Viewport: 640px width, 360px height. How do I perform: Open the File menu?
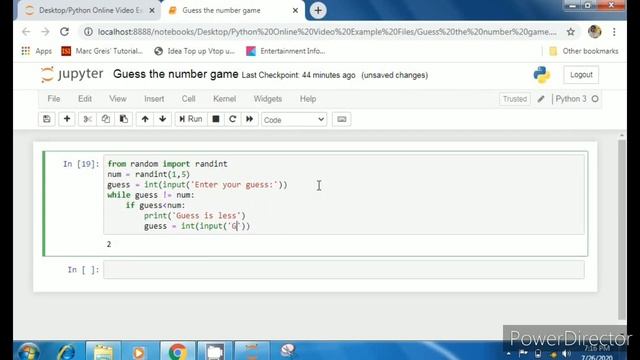[x=54, y=99]
